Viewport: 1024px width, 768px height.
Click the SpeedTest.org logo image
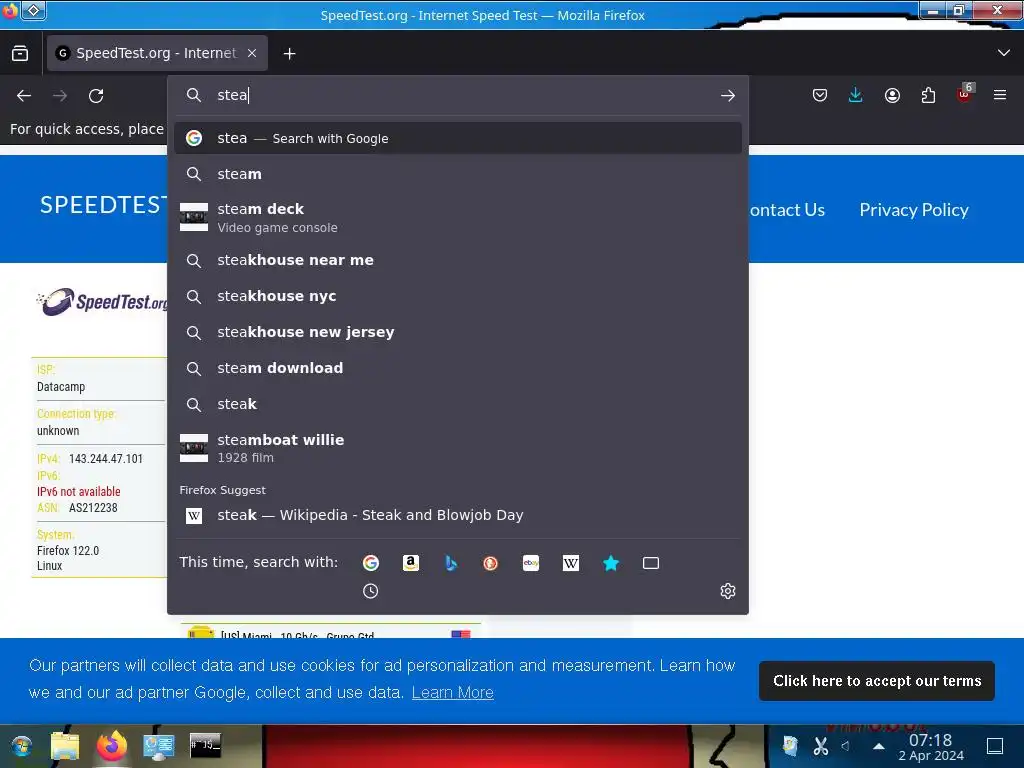click(x=102, y=302)
